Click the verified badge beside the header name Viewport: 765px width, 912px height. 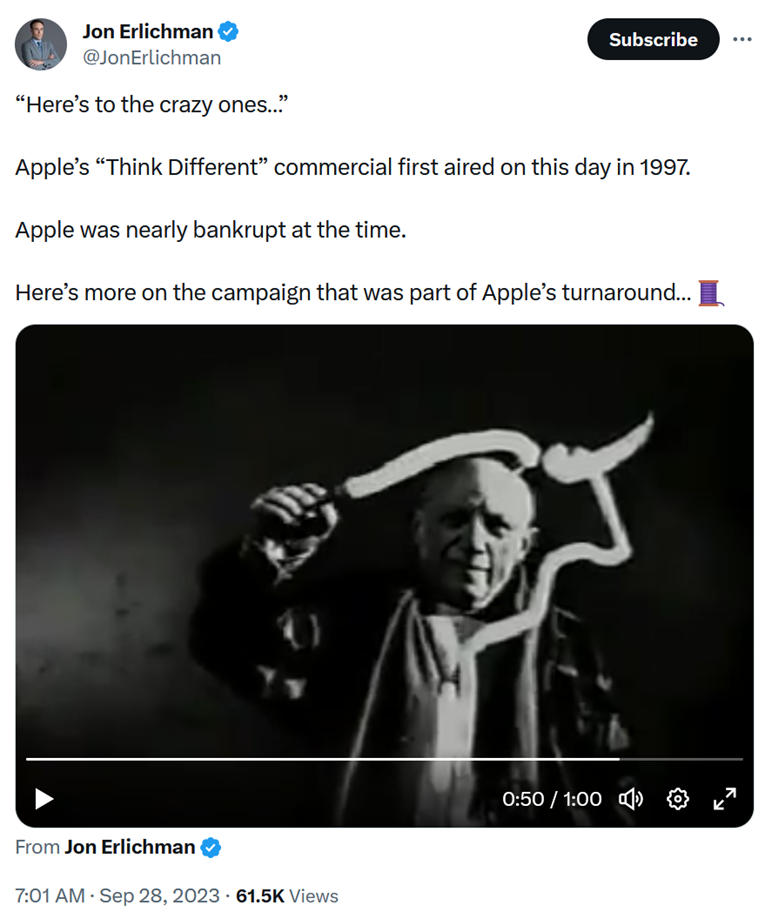point(228,31)
